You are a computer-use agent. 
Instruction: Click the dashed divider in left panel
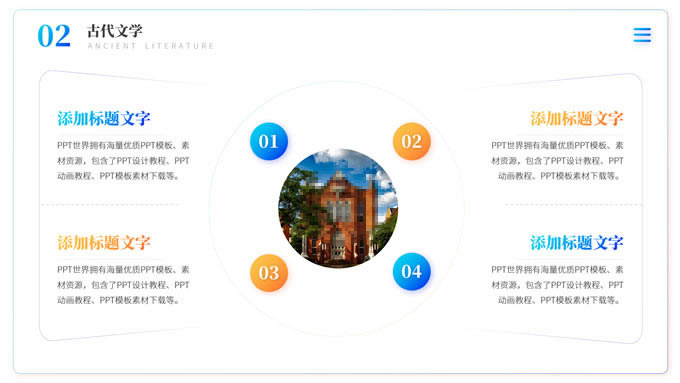[x=110, y=204]
